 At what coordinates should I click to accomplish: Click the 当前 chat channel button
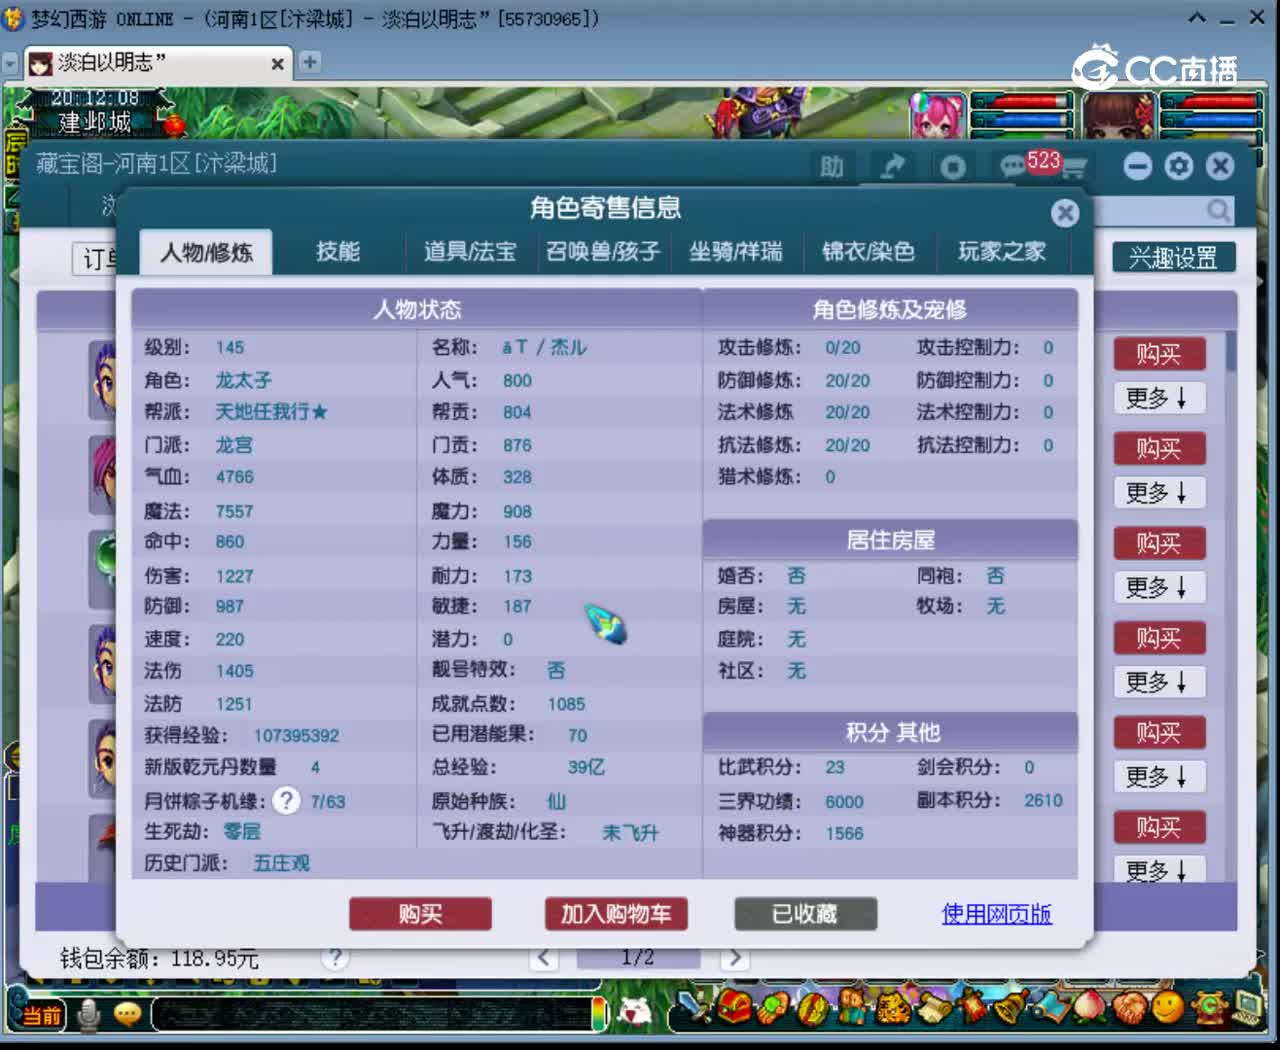click(x=40, y=1016)
